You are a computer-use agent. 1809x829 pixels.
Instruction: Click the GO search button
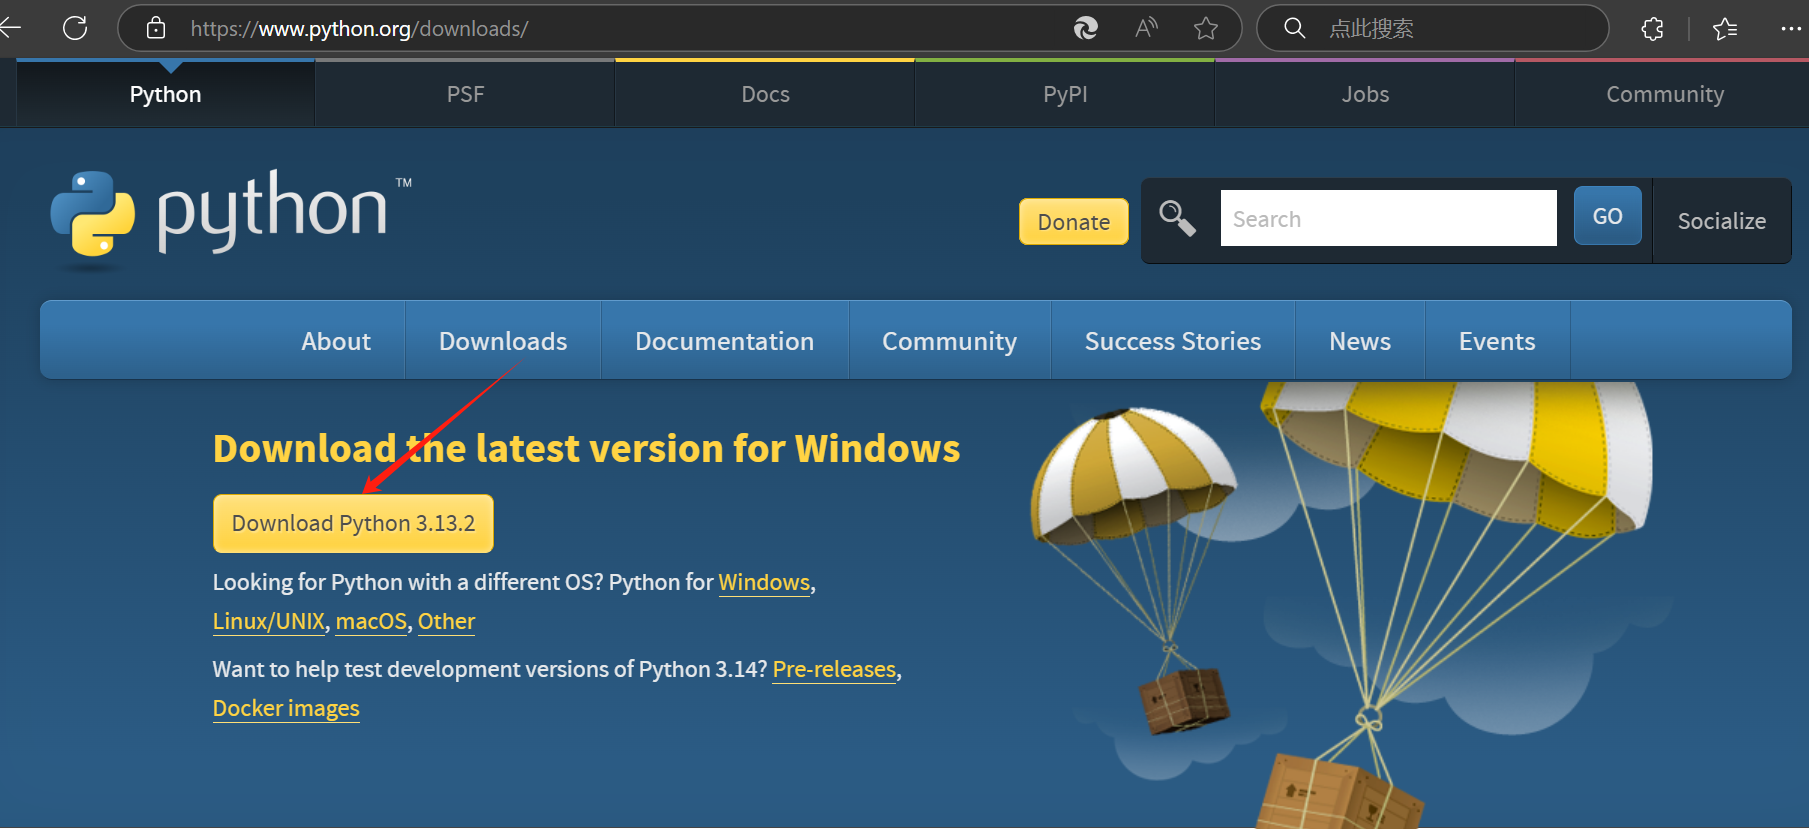tap(1607, 216)
